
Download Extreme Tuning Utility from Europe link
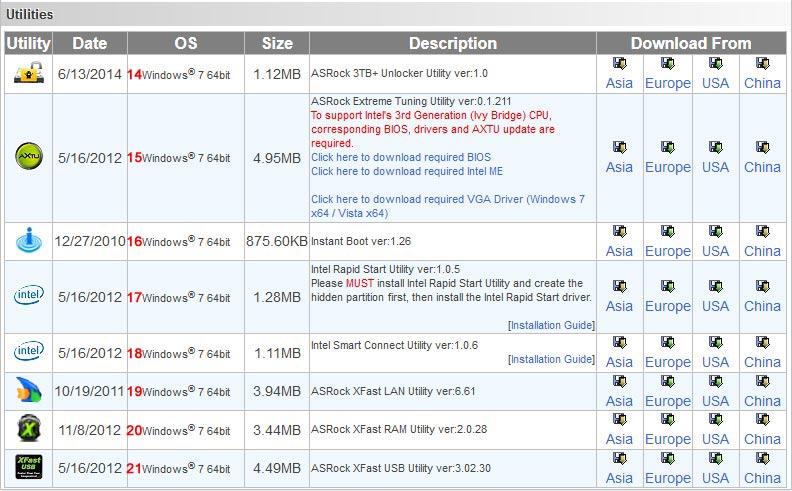tap(668, 167)
